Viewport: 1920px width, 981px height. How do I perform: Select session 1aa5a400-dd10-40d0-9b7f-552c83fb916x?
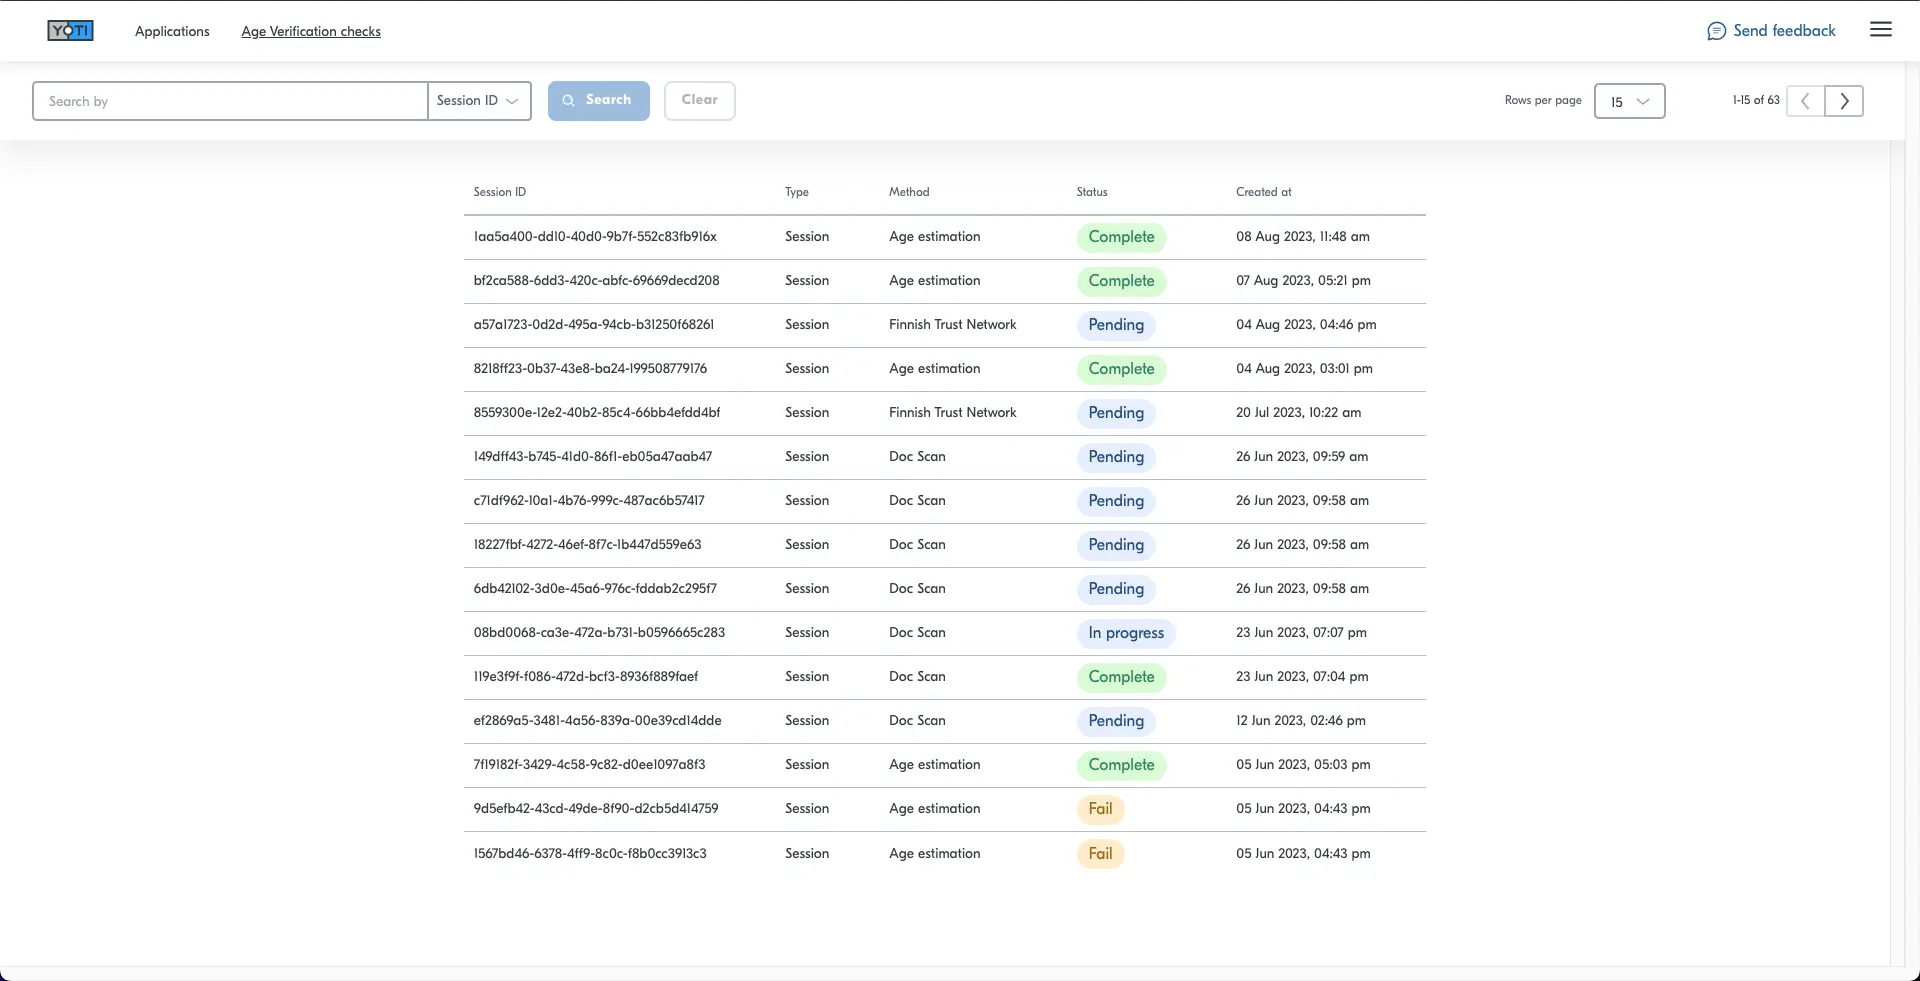[595, 237]
